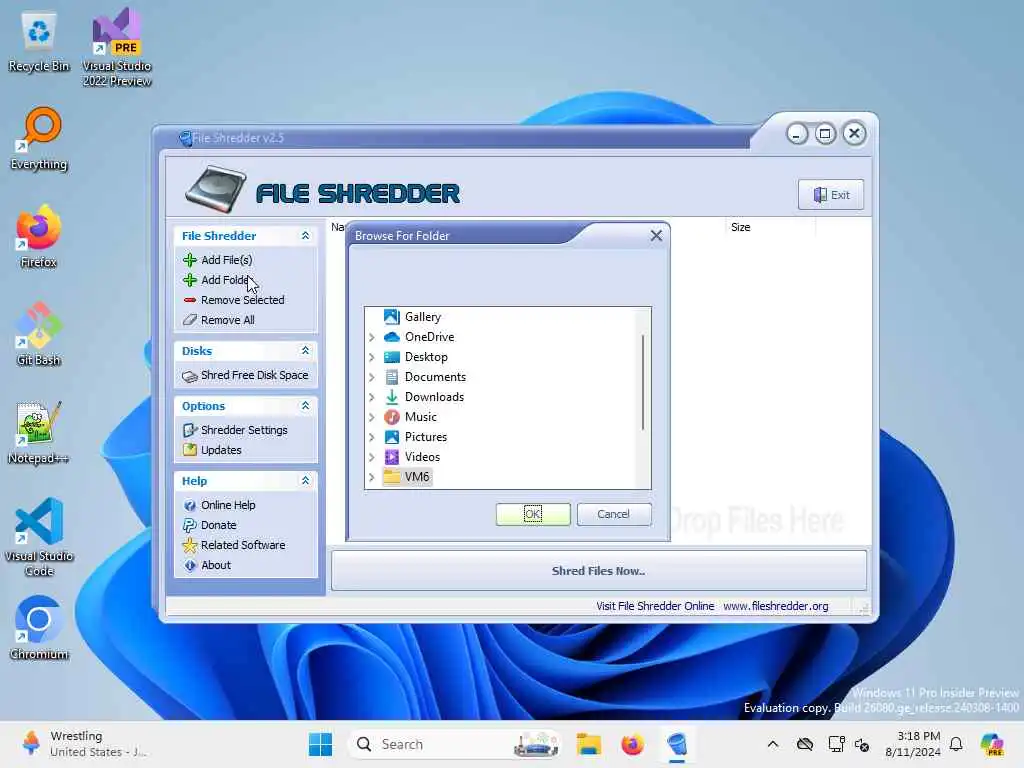Confirm folder with OK button
Viewport: 1024px width, 768px height.
[x=533, y=515]
